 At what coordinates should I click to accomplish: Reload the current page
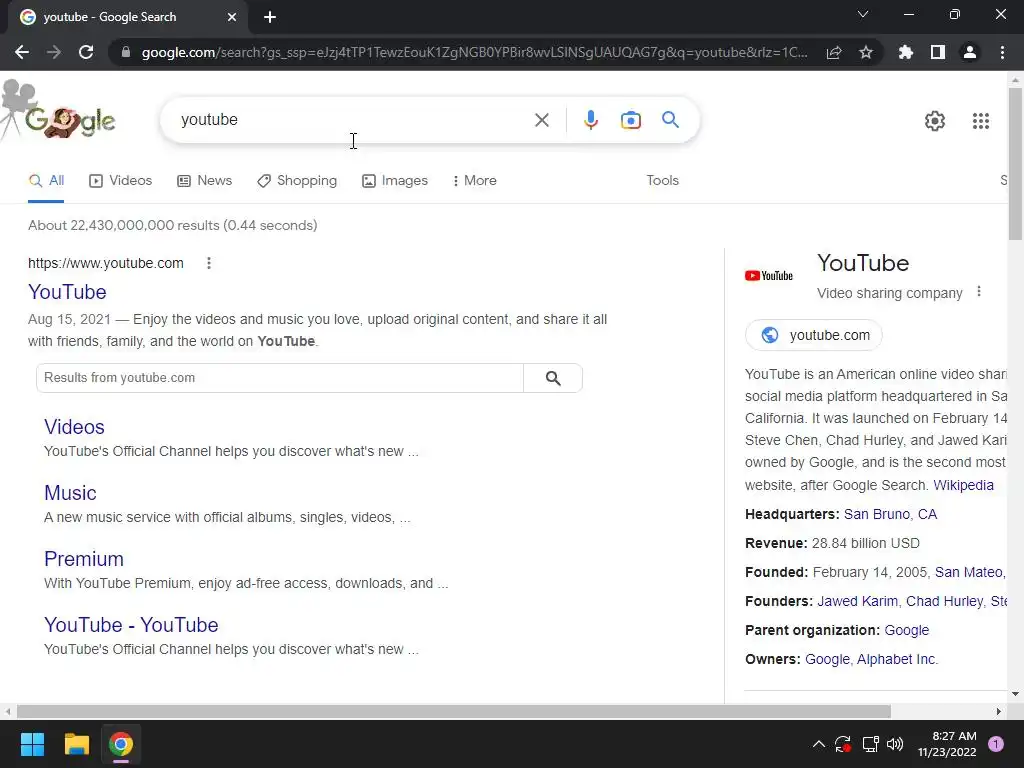pyautogui.click(x=86, y=52)
